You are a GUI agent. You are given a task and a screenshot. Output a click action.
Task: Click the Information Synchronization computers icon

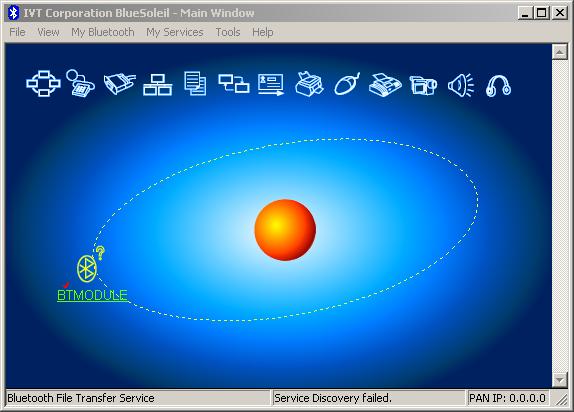234,83
